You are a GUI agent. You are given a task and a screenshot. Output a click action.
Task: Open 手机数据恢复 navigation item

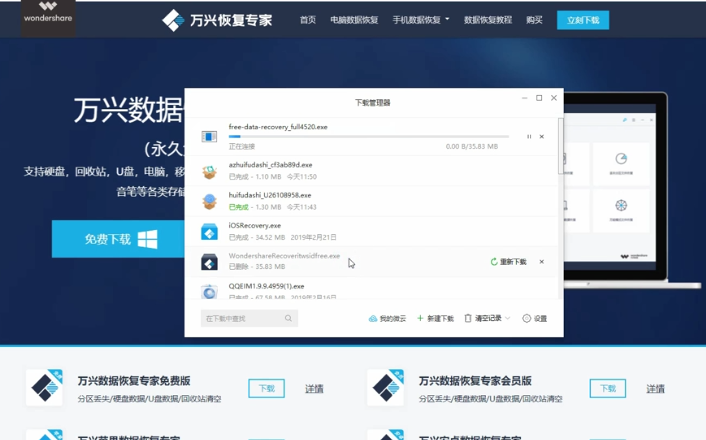click(x=416, y=20)
